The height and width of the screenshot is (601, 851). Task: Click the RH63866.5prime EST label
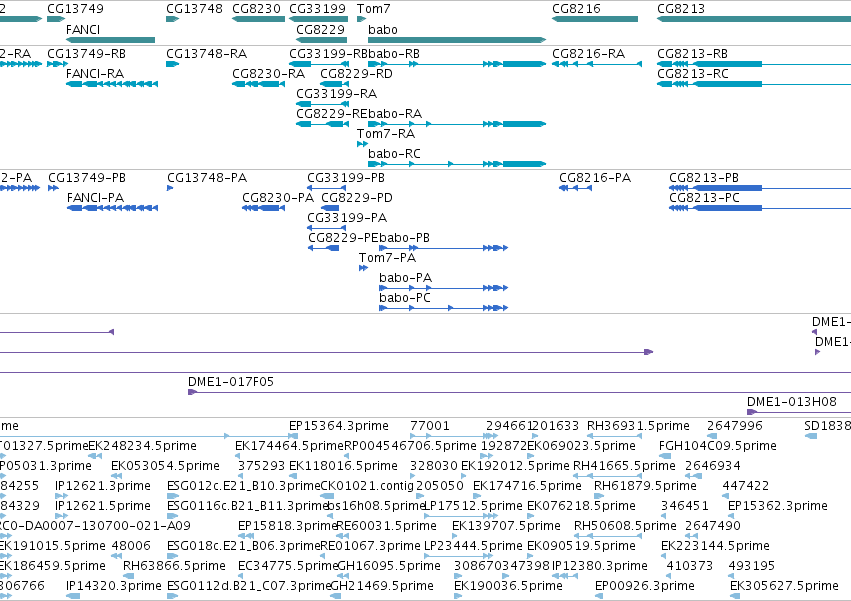(x=174, y=566)
